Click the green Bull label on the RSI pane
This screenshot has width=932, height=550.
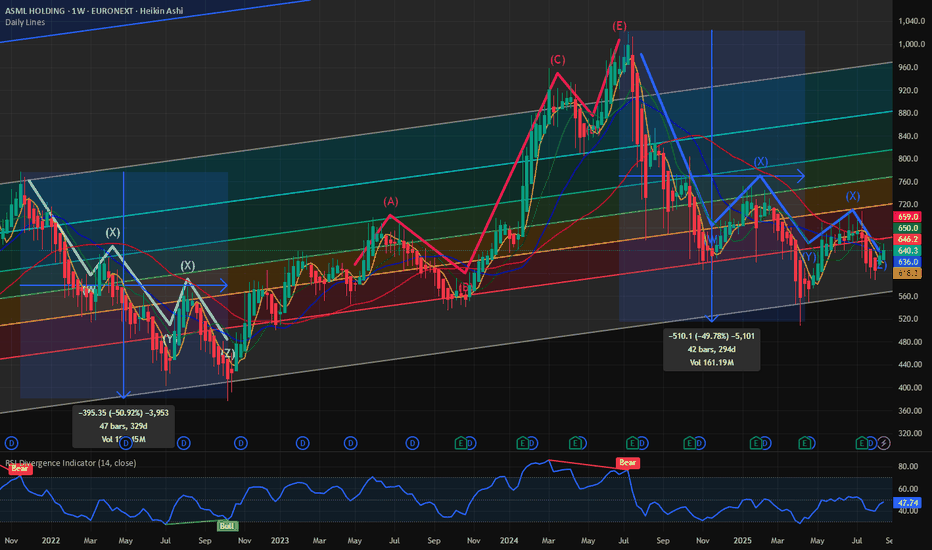pyautogui.click(x=227, y=526)
